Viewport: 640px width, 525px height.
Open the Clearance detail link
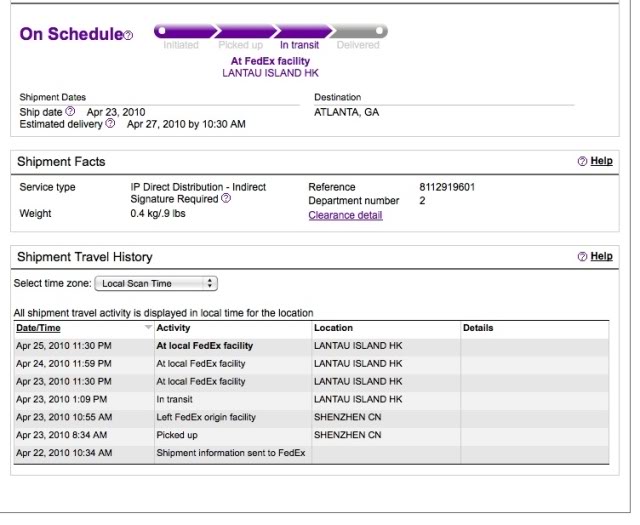click(x=345, y=215)
